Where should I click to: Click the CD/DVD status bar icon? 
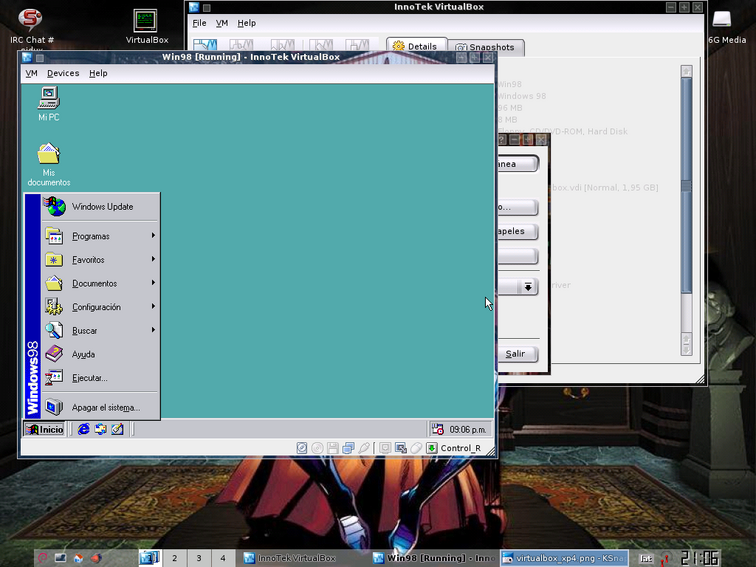[317, 448]
